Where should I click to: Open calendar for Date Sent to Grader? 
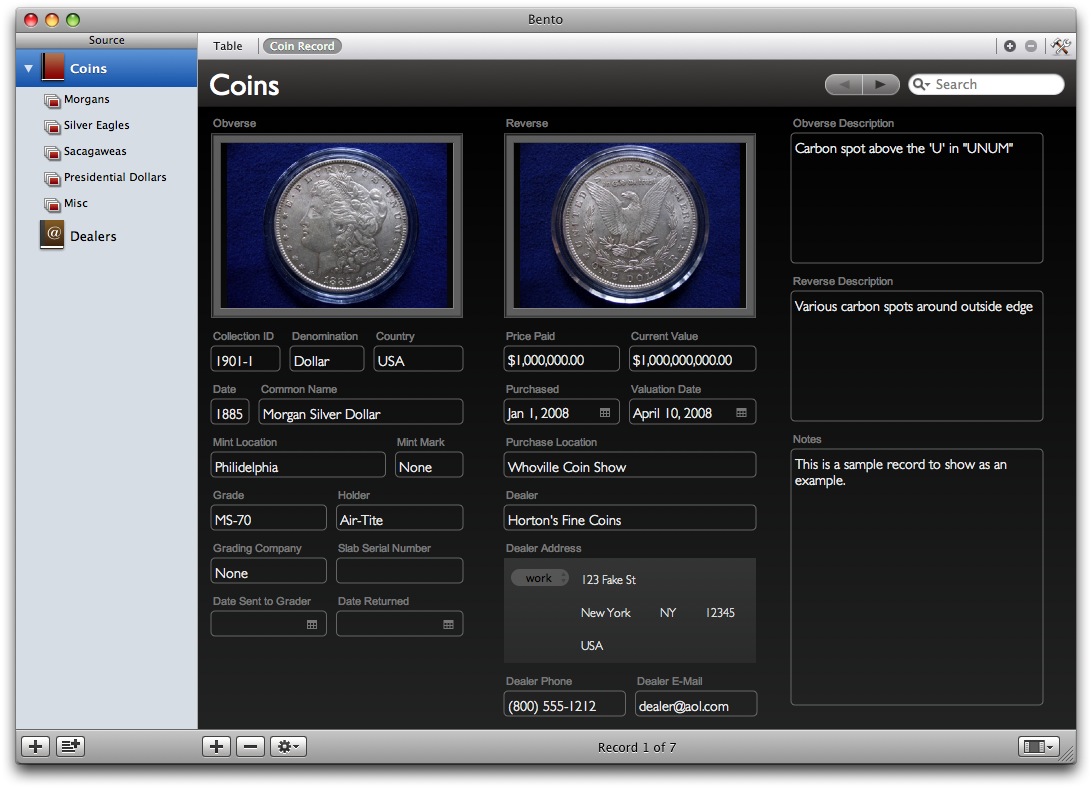pos(312,625)
